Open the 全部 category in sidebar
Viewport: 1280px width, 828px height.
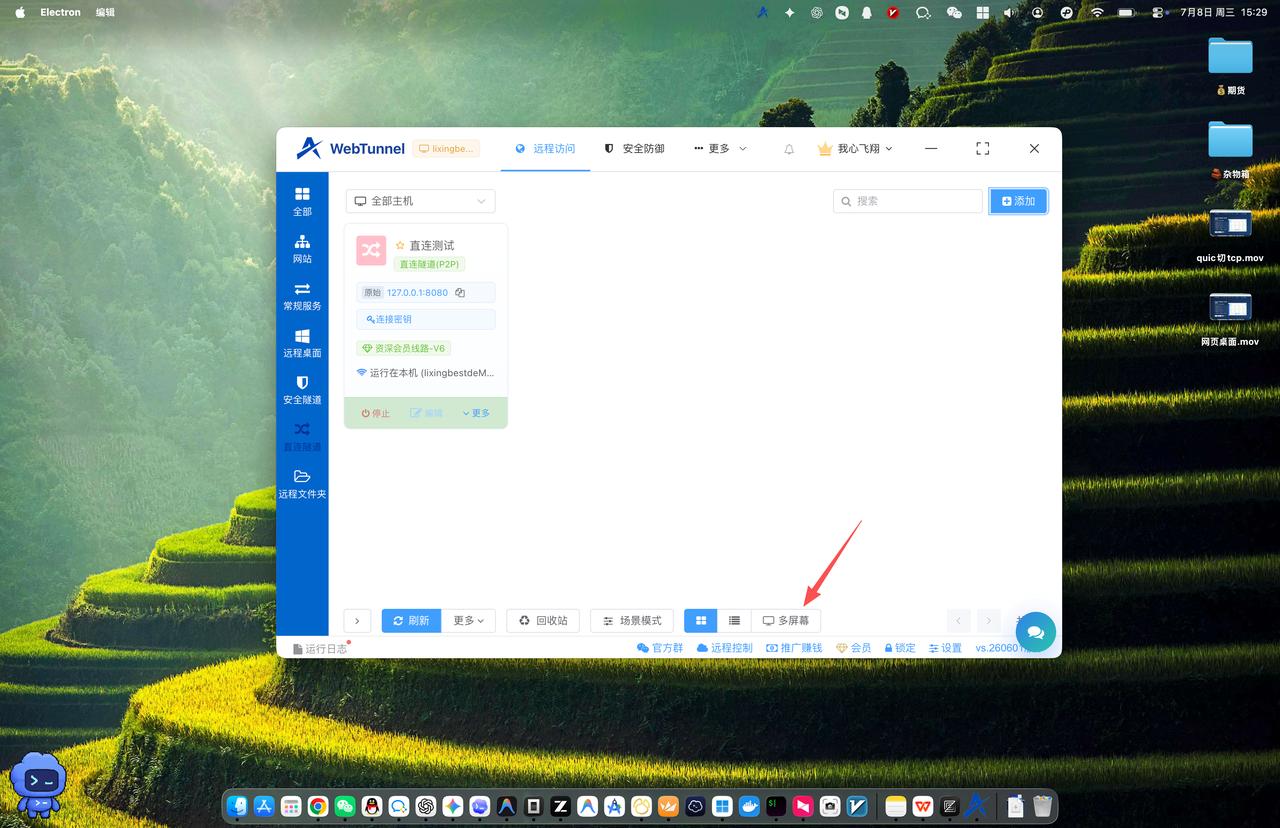pyautogui.click(x=302, y=201)
